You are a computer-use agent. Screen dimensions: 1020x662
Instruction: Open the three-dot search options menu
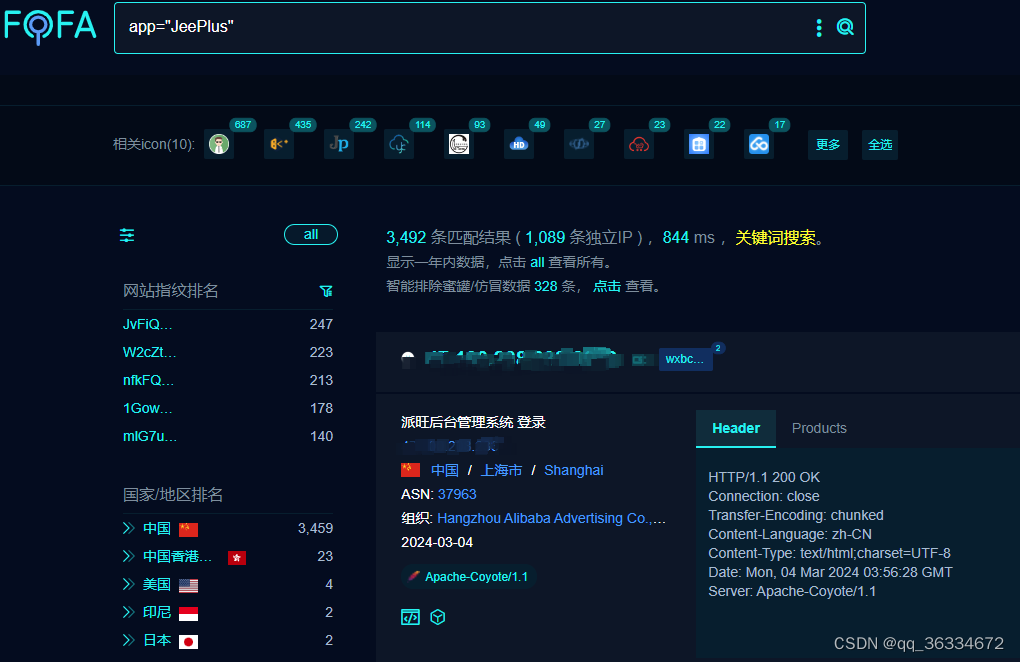[x=819, y=27]
